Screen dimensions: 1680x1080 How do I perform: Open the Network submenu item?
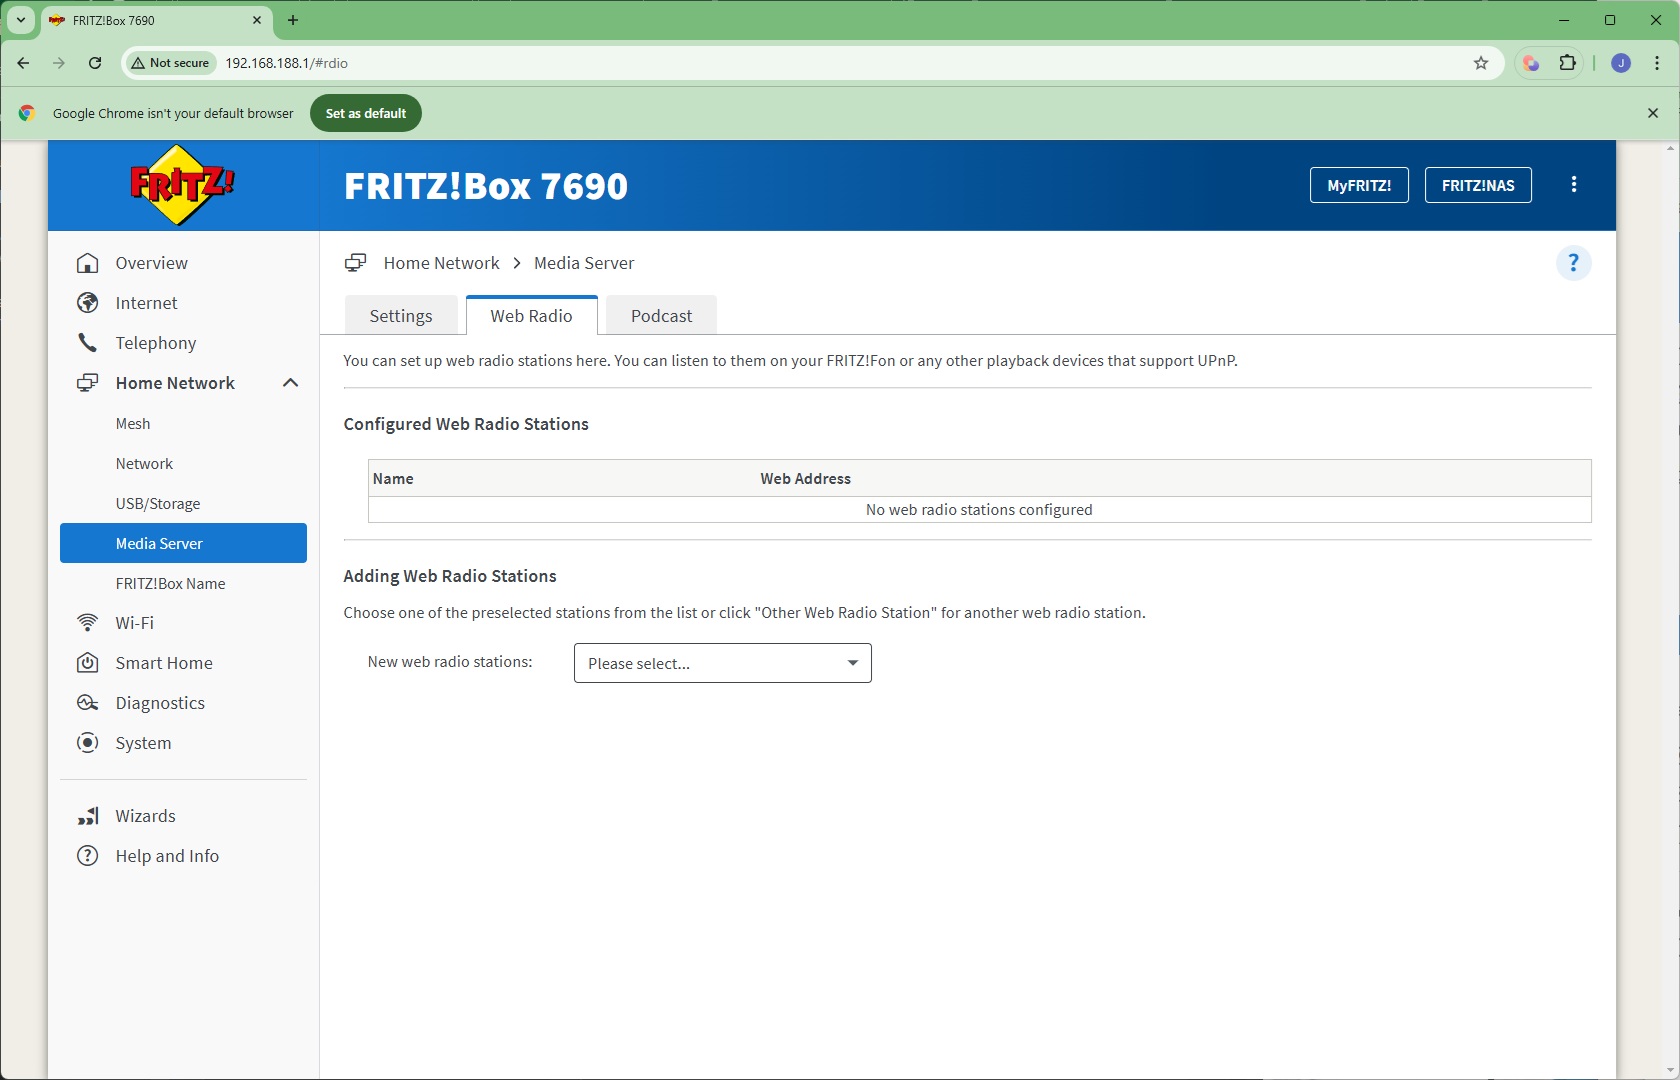click(144, 464)
